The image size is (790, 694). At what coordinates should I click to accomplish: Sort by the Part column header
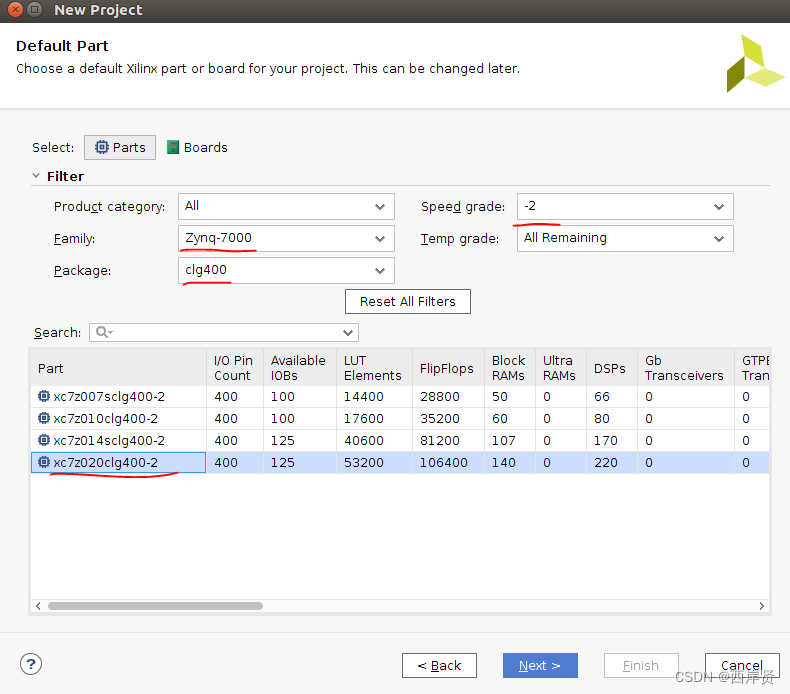[118, 368]
